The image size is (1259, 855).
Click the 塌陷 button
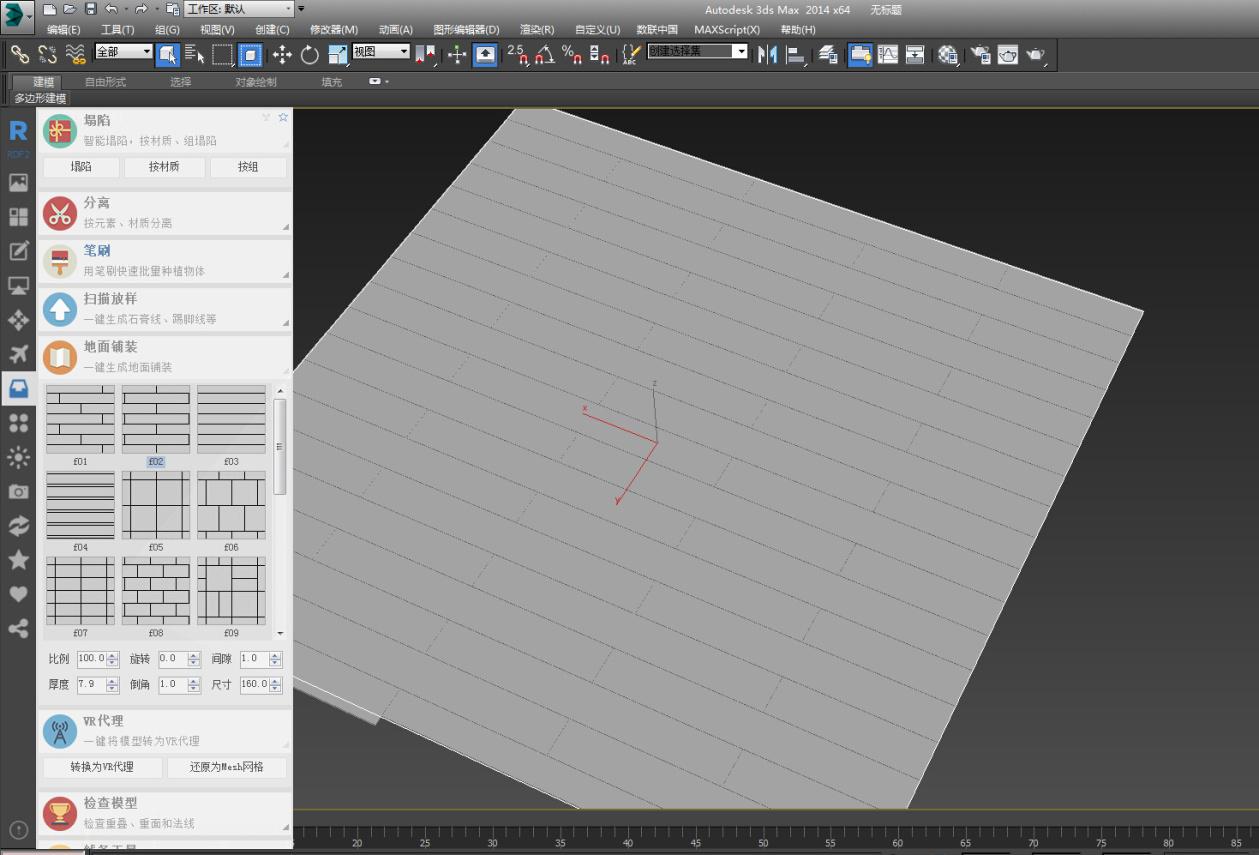pos(81,167)
